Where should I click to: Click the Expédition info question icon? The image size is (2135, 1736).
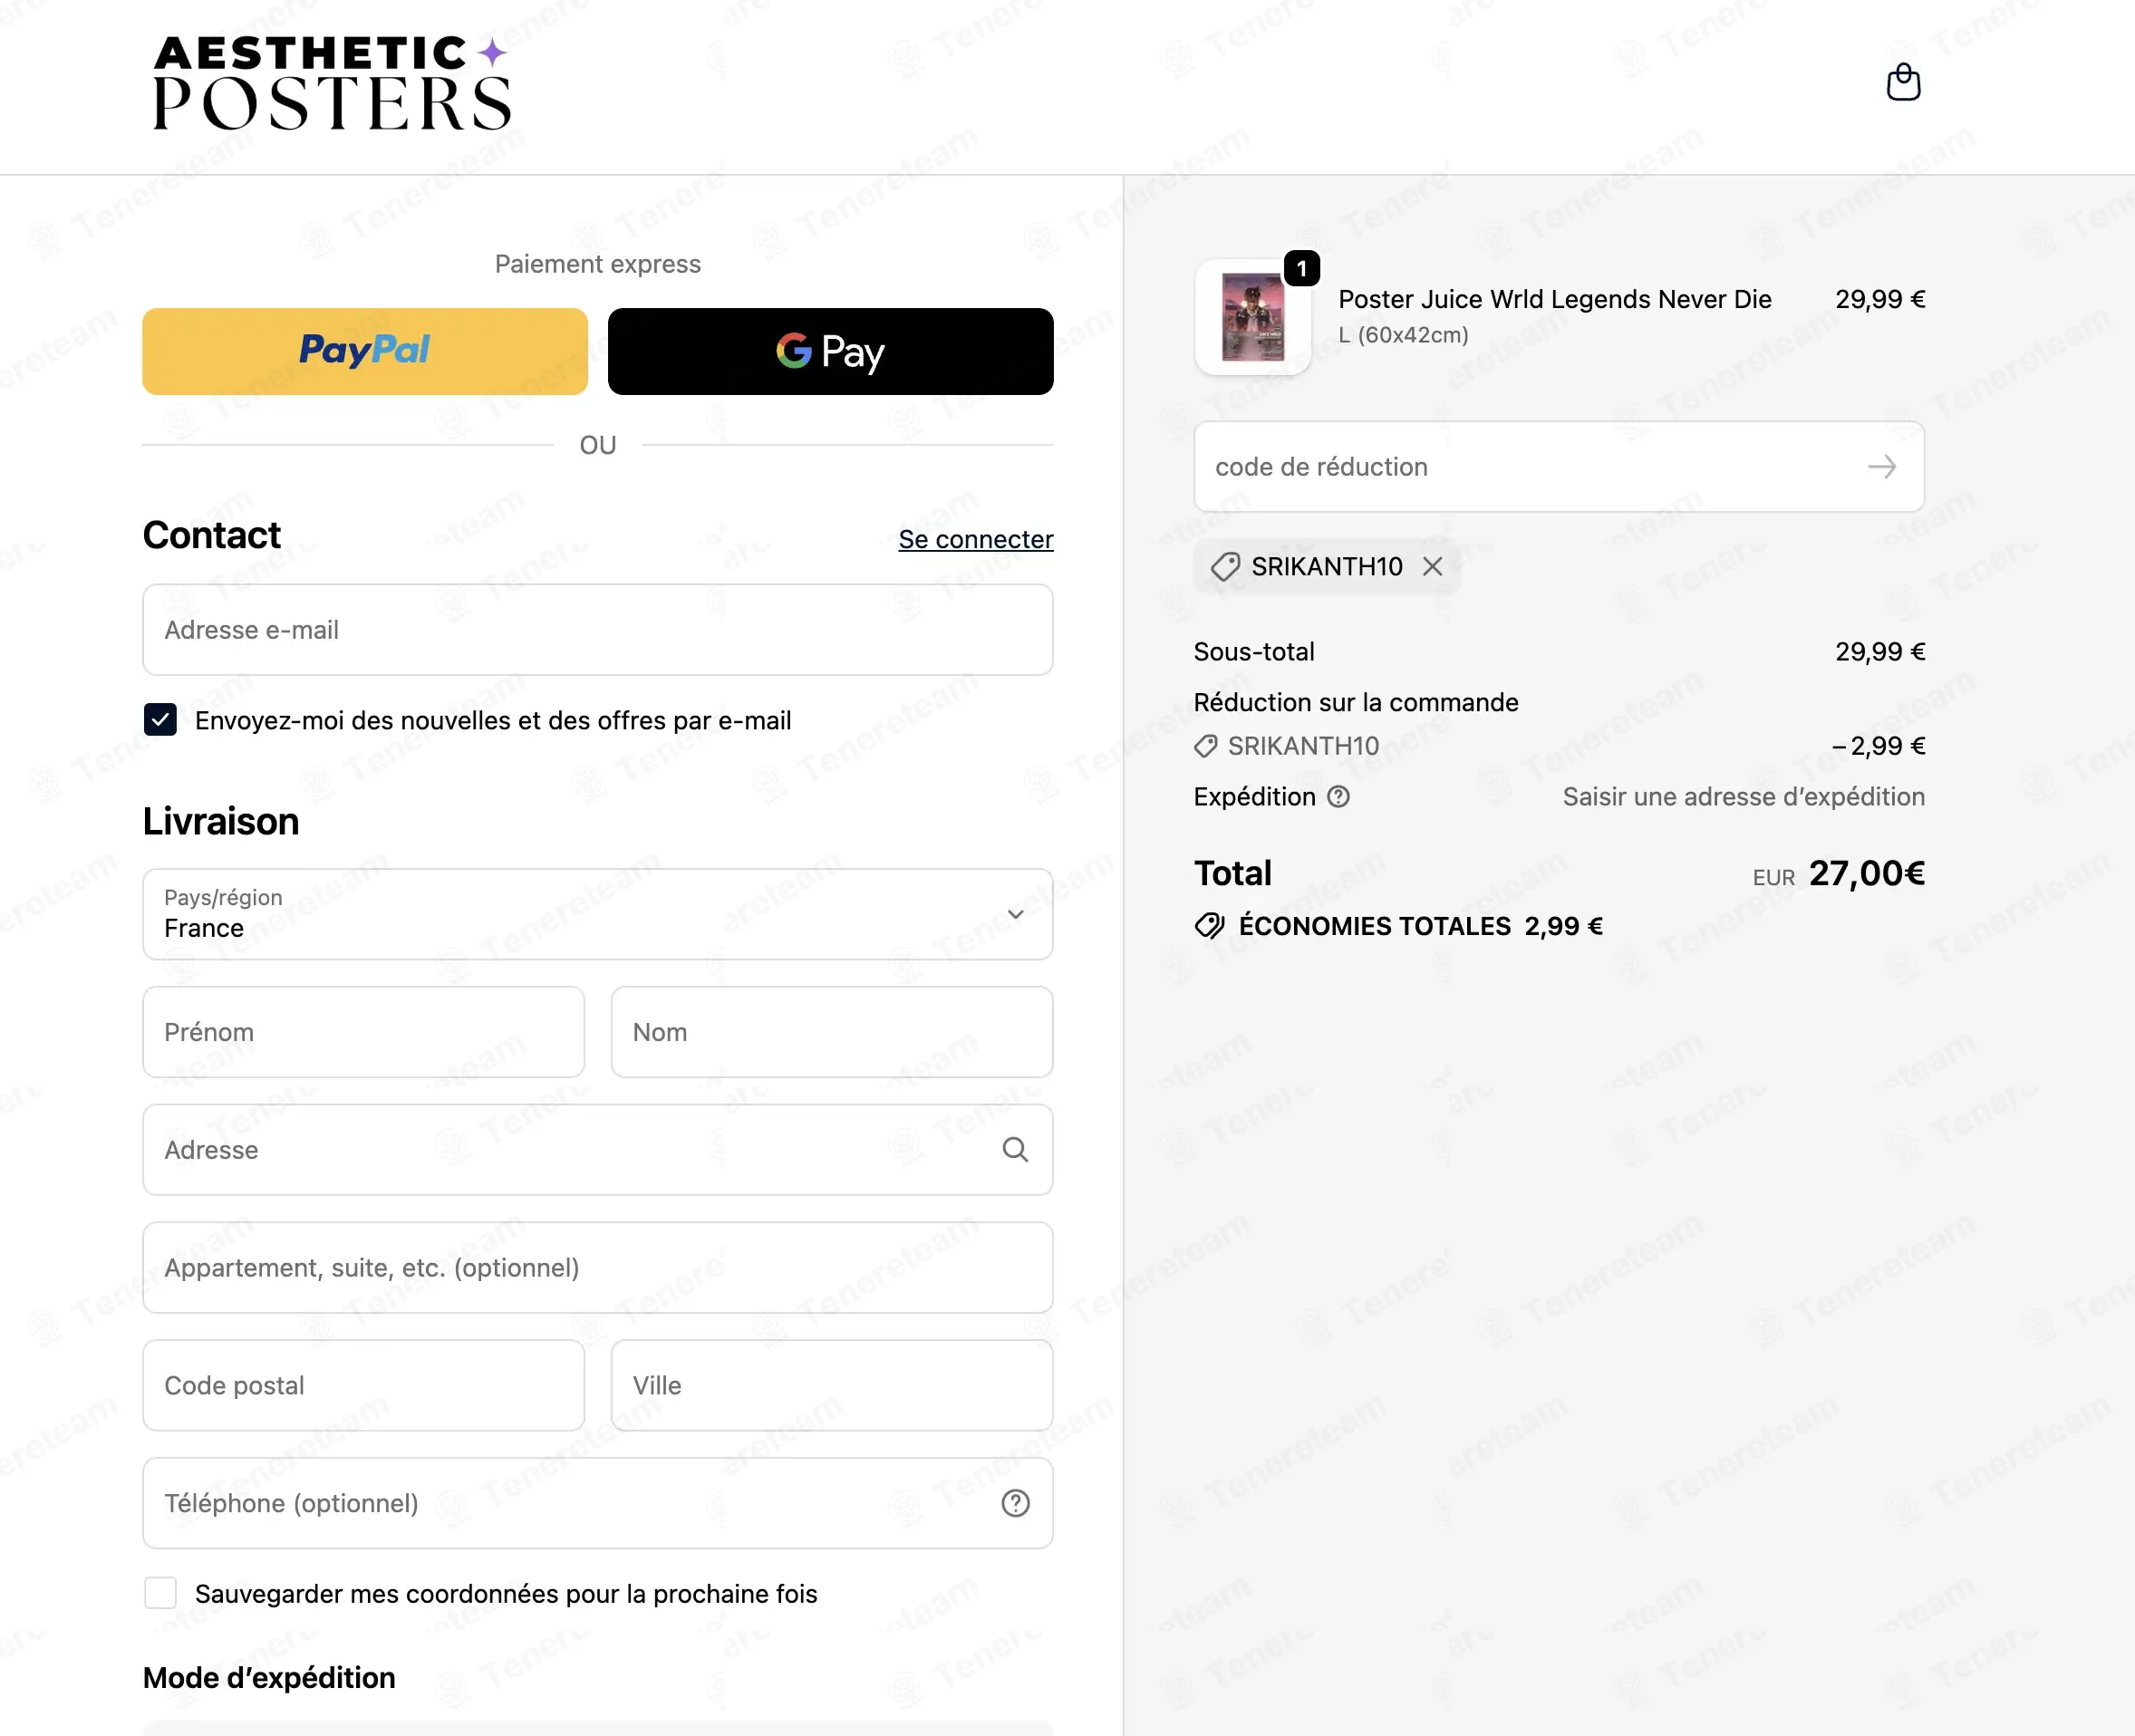pyautogui.click(x=1338, y=797)
